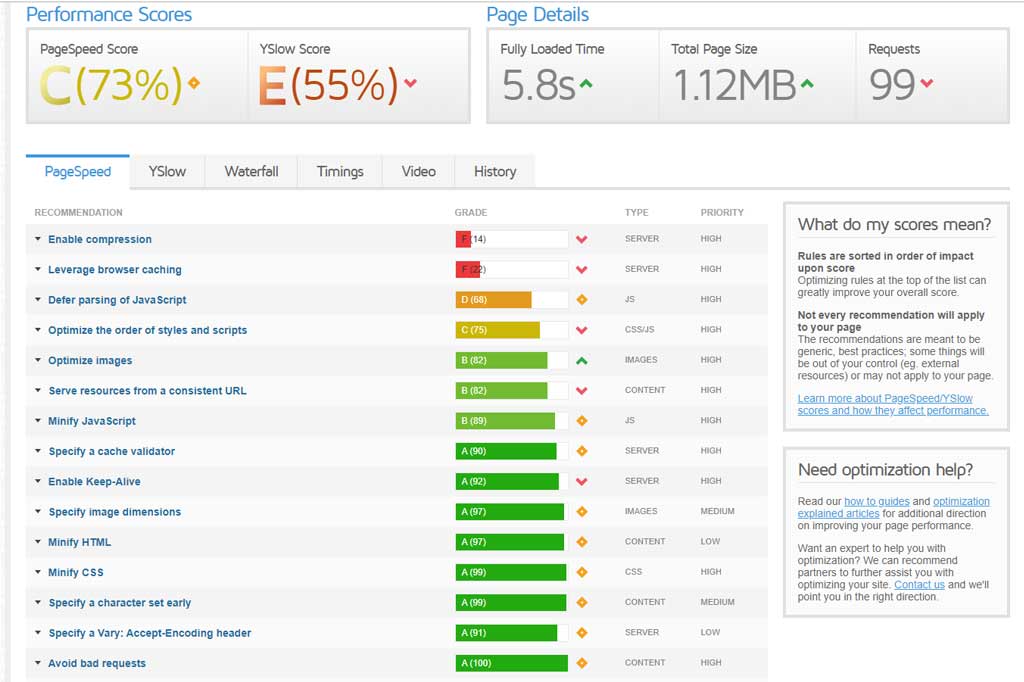This screenshot has height=682, width=1024.
Task: Expand the Minify JavaScript recommendation details
Action: click(x=91, y=421)
